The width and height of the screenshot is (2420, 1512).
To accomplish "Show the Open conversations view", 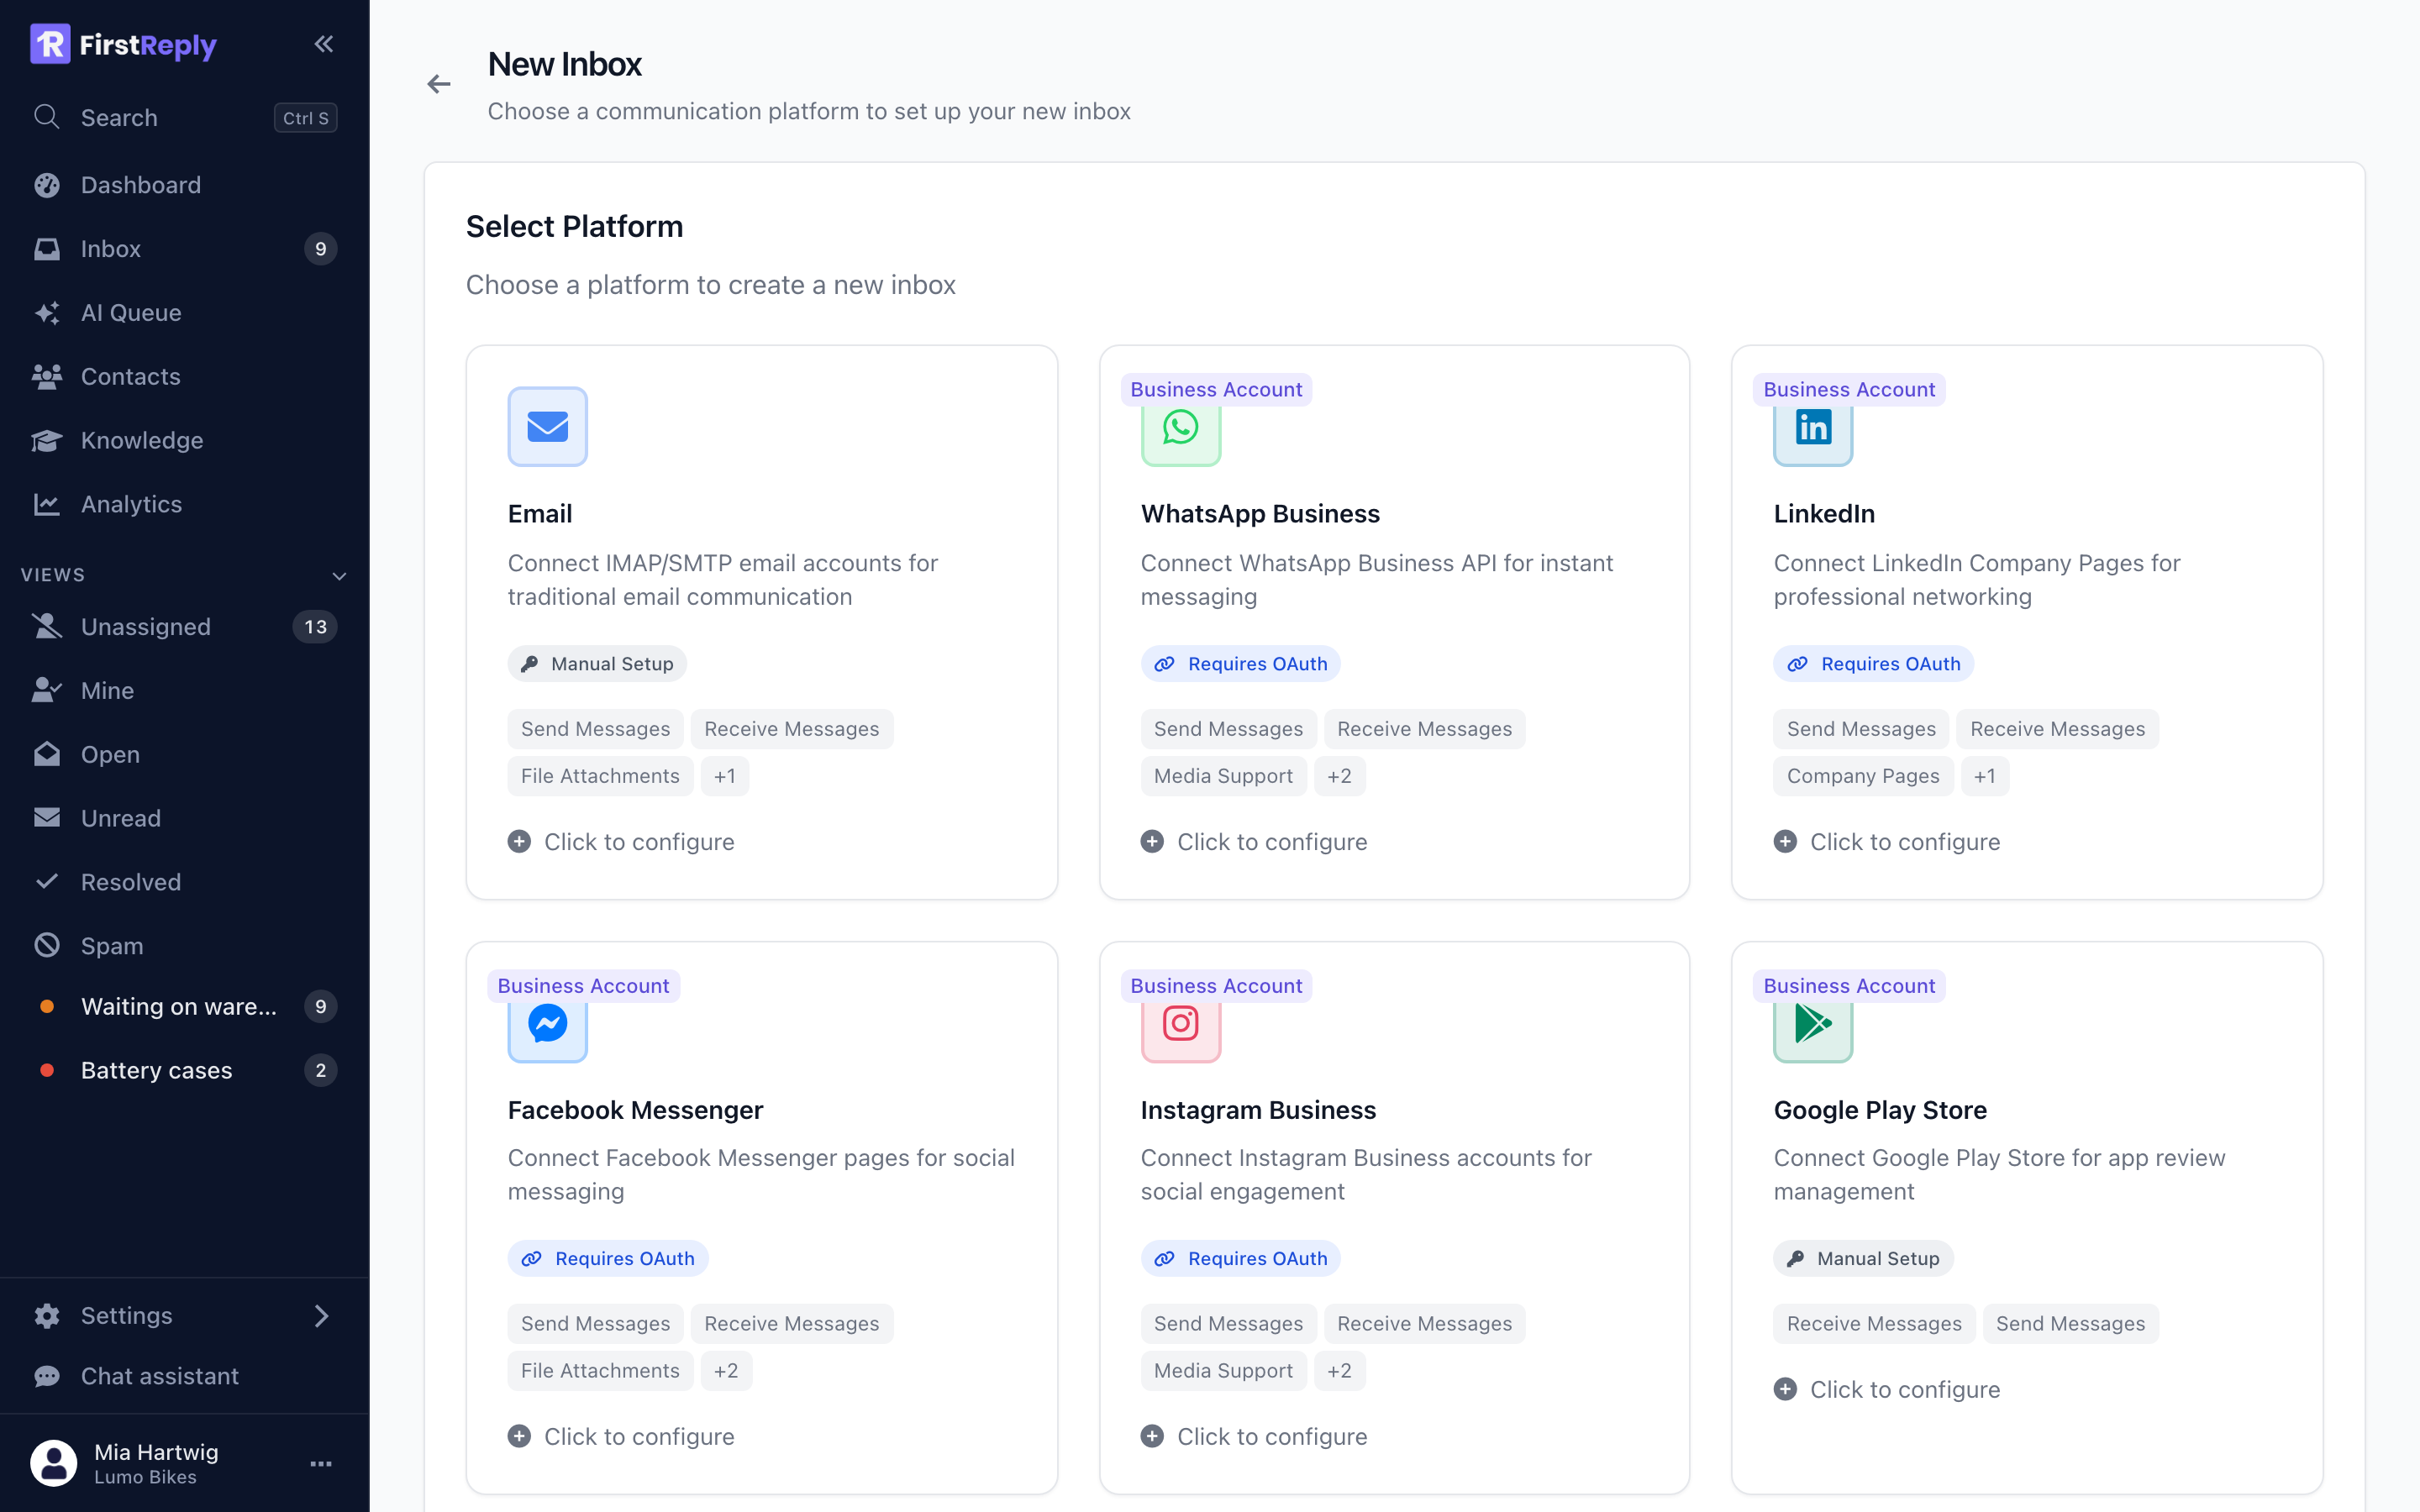I will point(185,755).
